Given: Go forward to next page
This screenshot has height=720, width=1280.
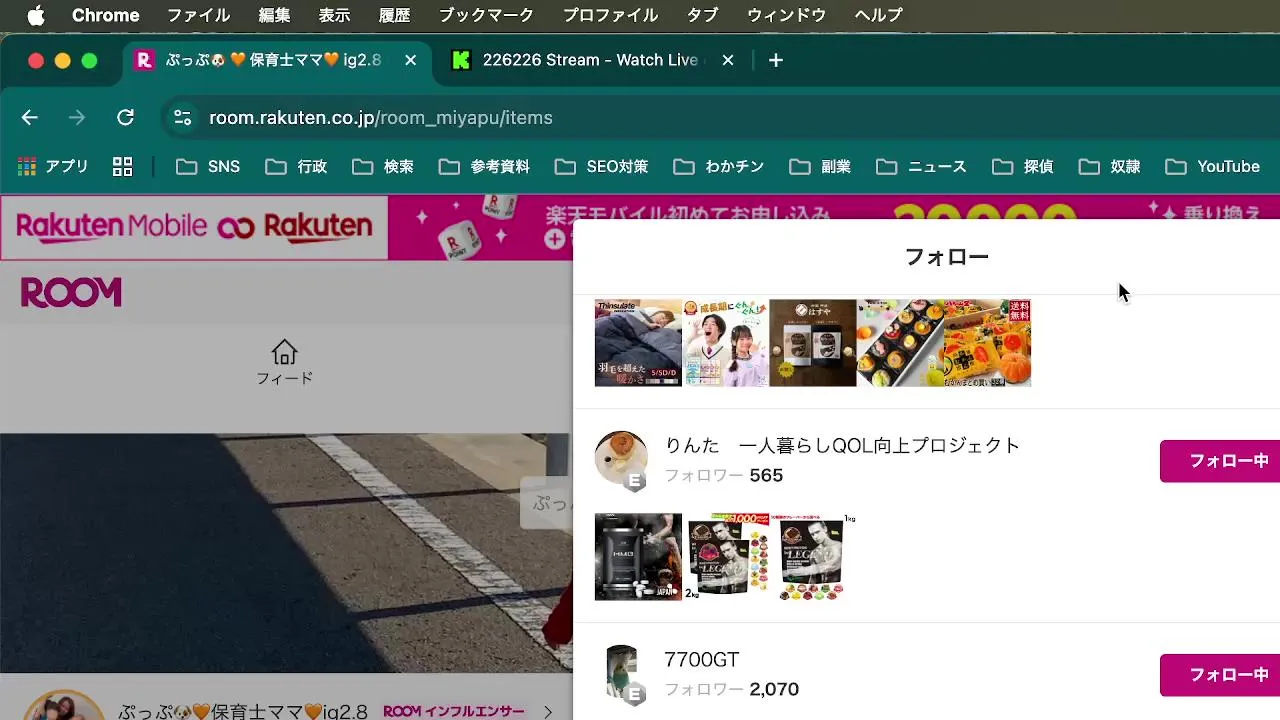Looking at the screenshot, I should tap(77, 118).
